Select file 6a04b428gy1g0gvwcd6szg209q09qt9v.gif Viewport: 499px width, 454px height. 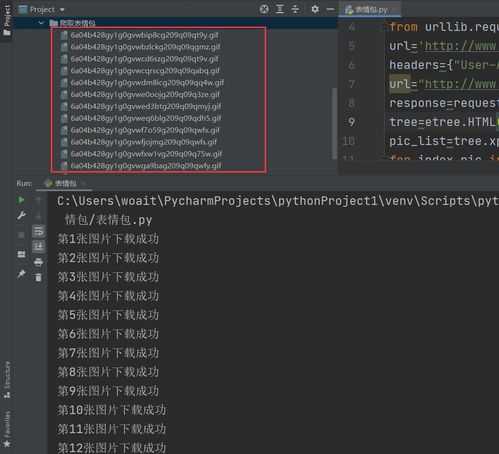pos(144,59)
